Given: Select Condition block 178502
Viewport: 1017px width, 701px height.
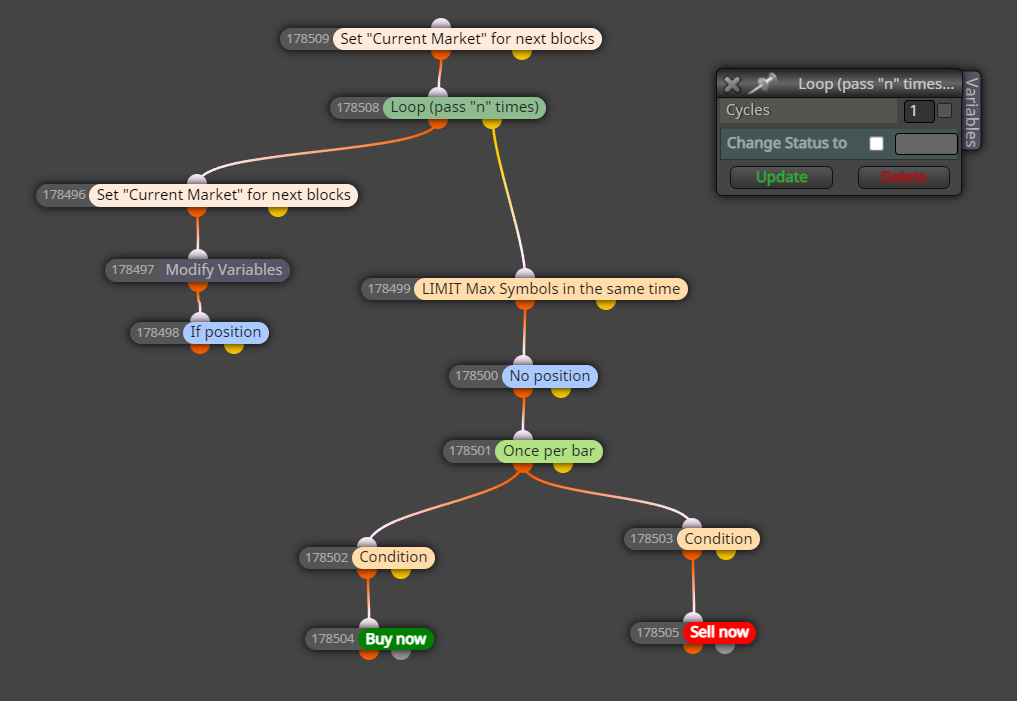Looking at the screenshot, I should point(393,557).
